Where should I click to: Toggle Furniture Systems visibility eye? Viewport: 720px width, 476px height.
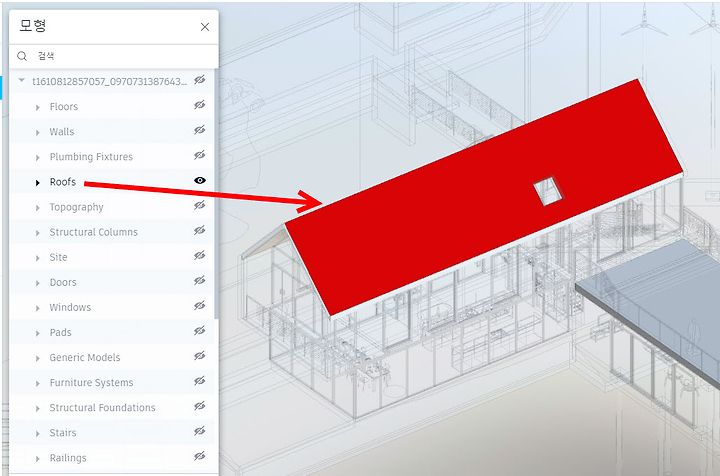(199, 381)
